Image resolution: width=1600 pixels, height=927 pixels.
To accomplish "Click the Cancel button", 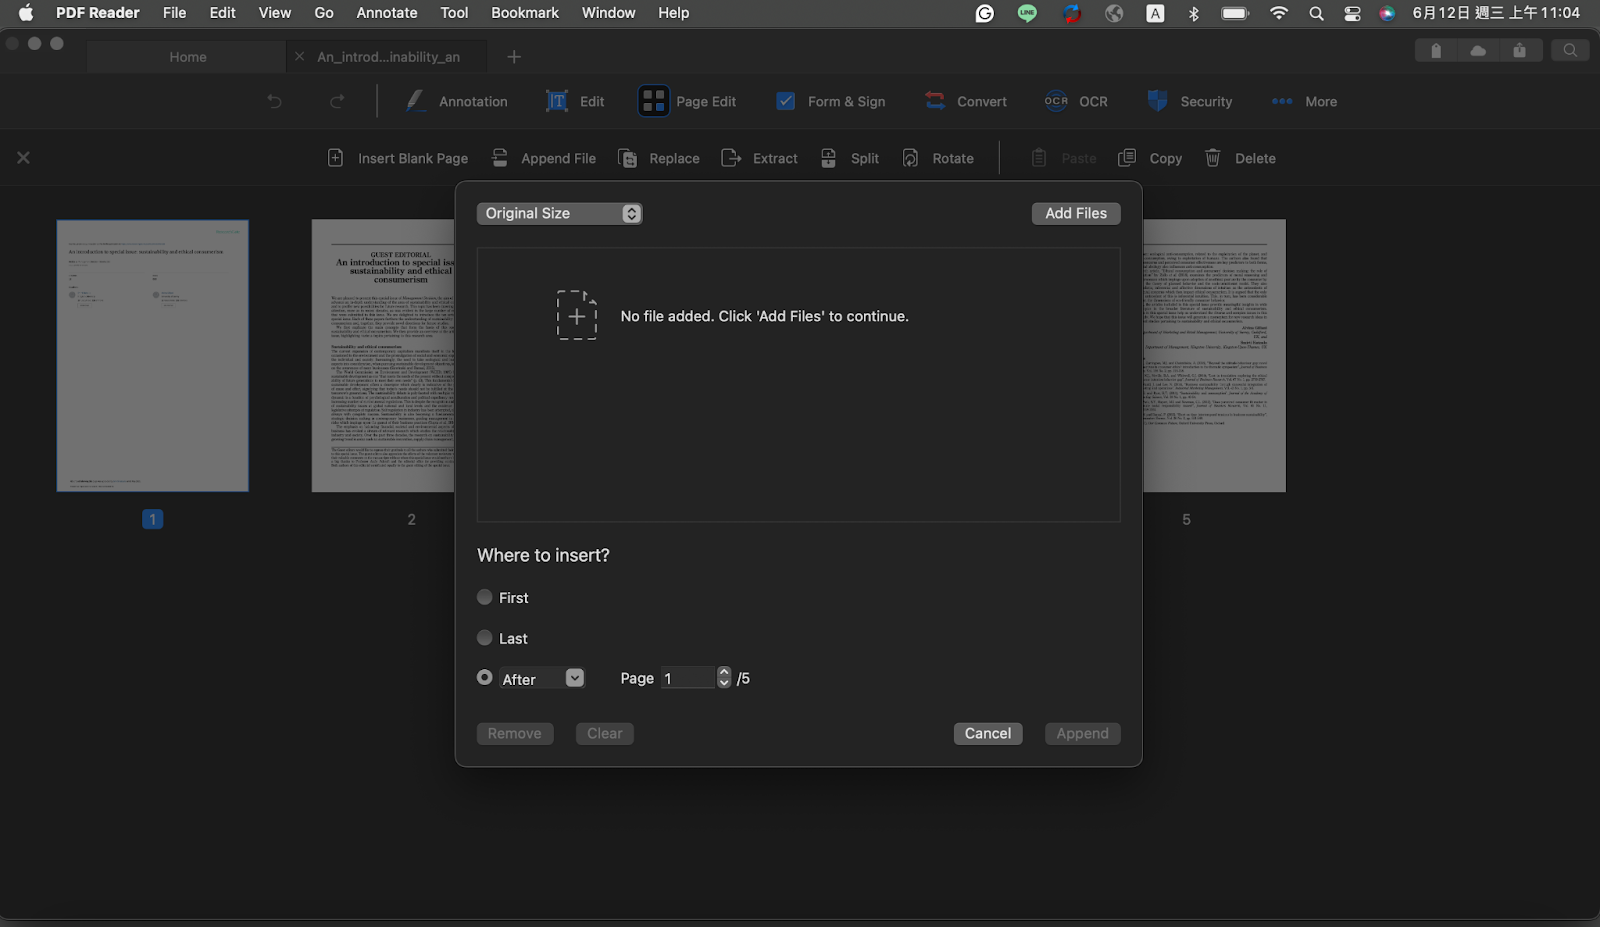I will (x=988, y=733).
